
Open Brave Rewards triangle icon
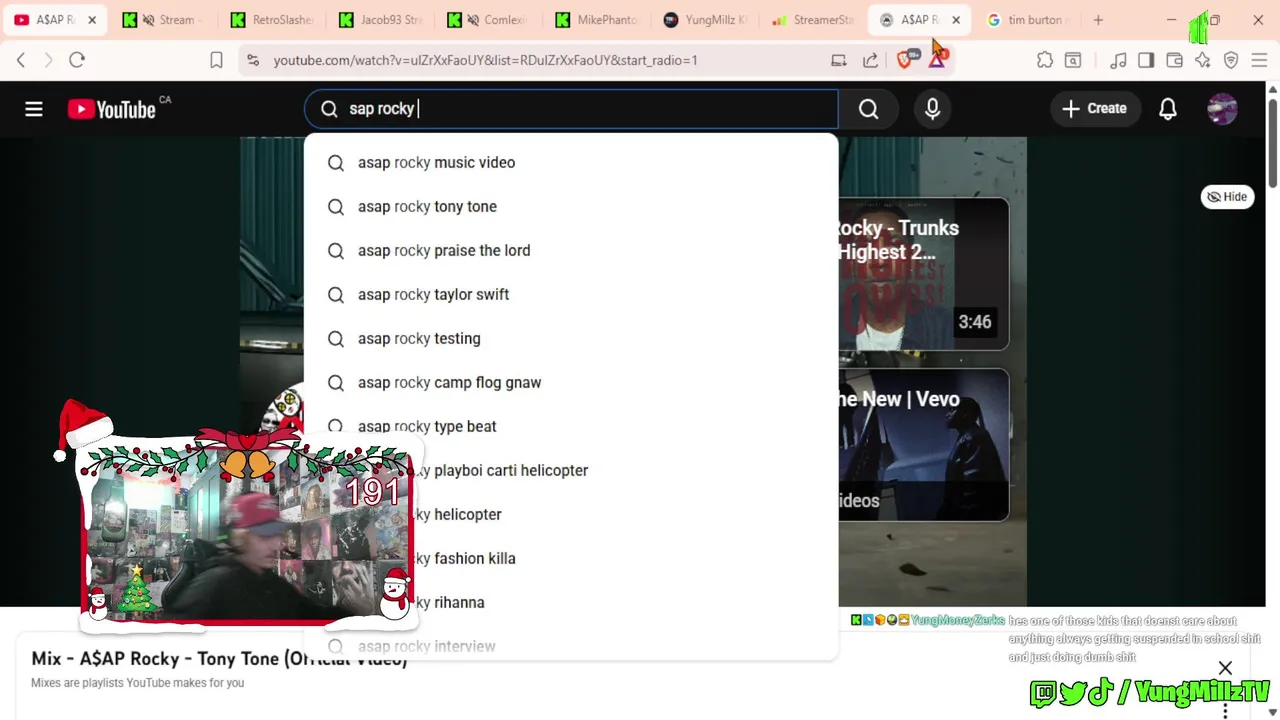pyautogui.click(x=938, y=60)
